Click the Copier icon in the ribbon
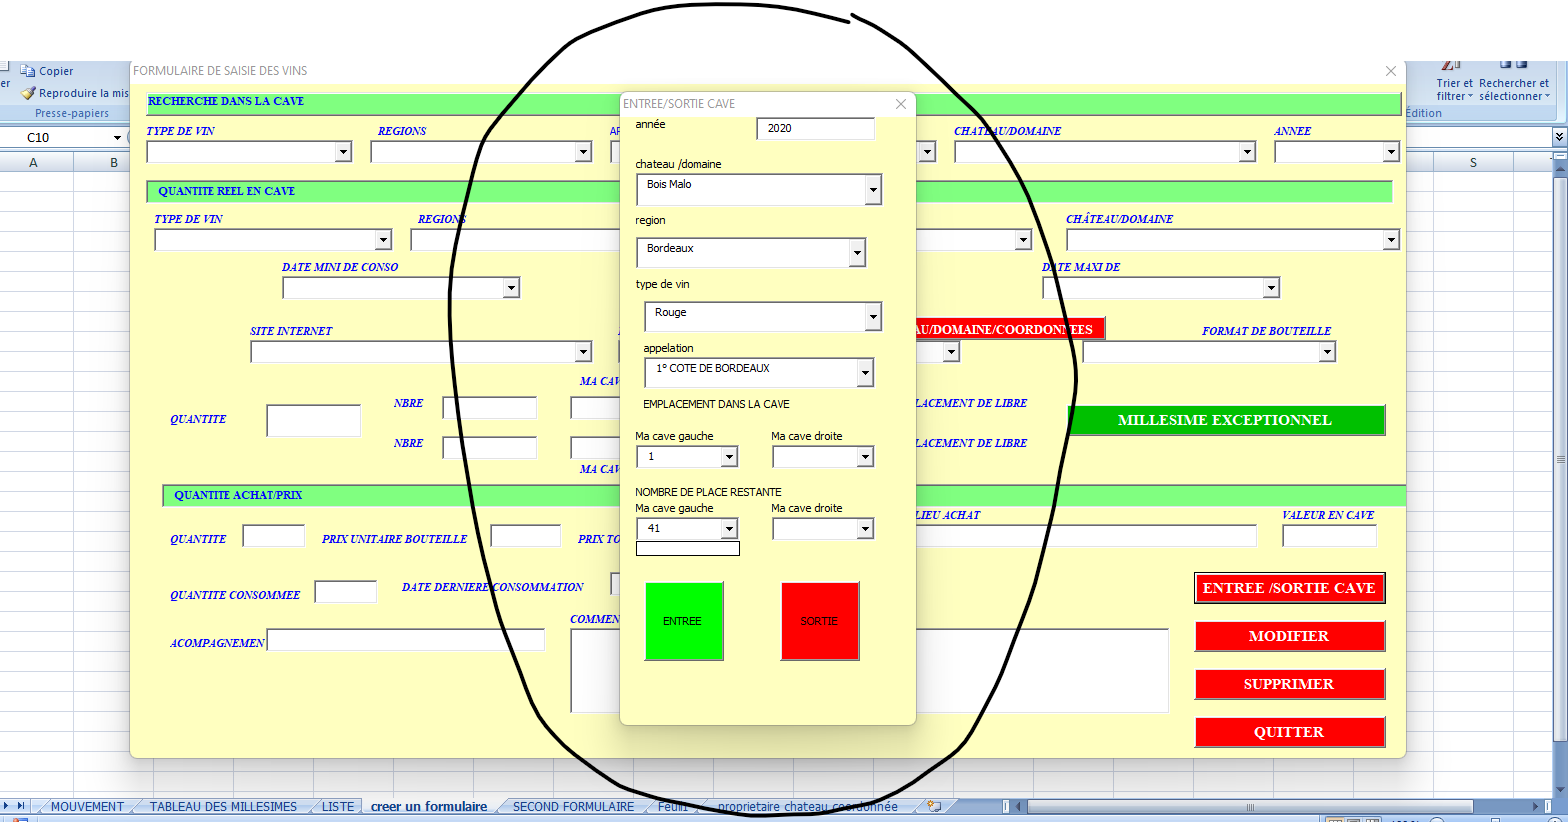The height and width of the screenshot is (822, 1568). click(x=29, y=71)
